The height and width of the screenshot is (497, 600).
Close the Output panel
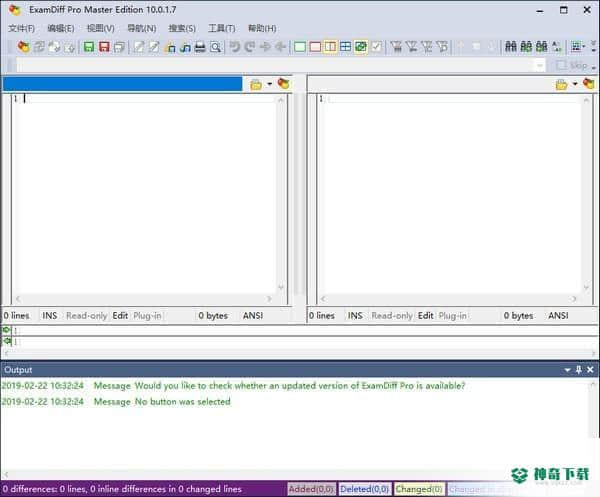point(590,370)
